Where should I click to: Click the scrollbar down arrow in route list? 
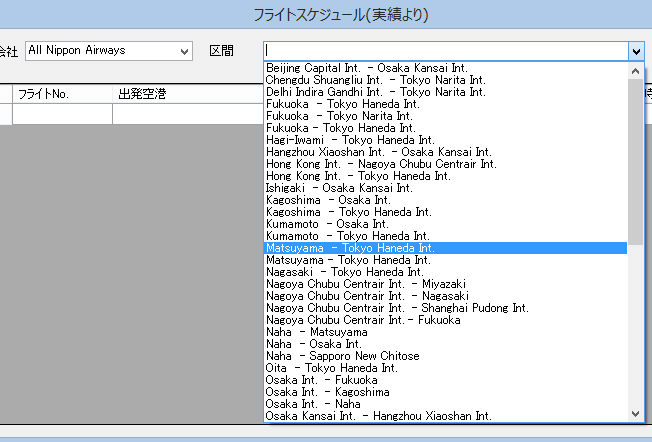tap(636, 413)
